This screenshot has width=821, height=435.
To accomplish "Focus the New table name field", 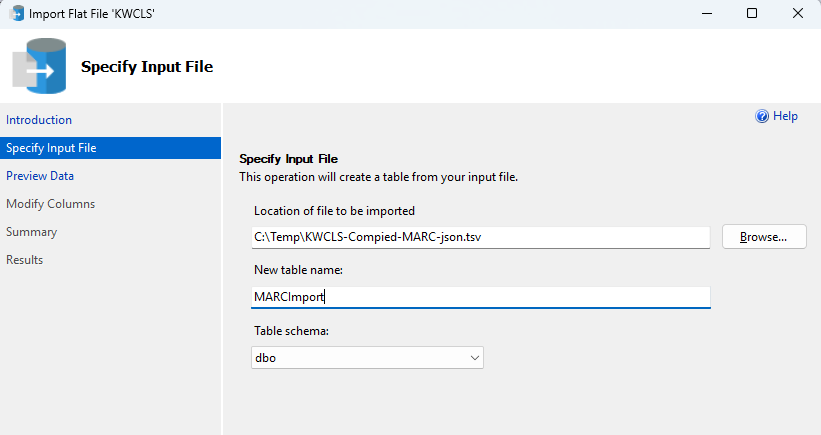I will pos(481,297).
